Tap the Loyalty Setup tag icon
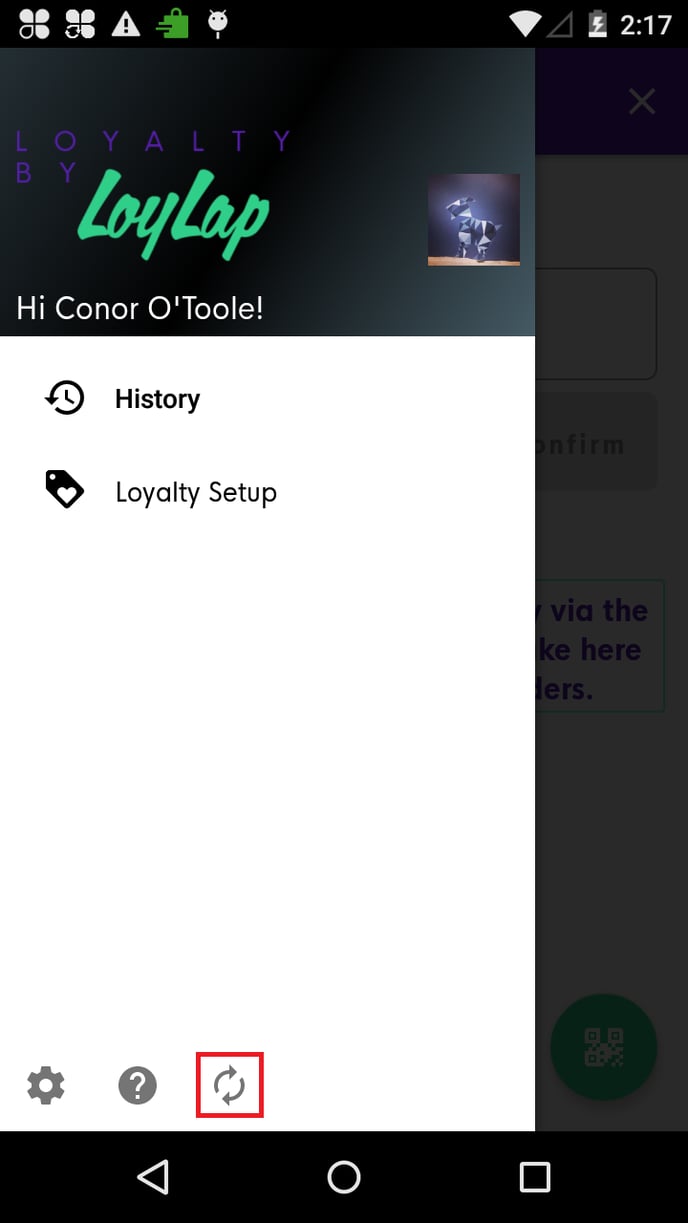This screenshot has width=688, height=1223. pyautogui.click(x=65, y=491)
